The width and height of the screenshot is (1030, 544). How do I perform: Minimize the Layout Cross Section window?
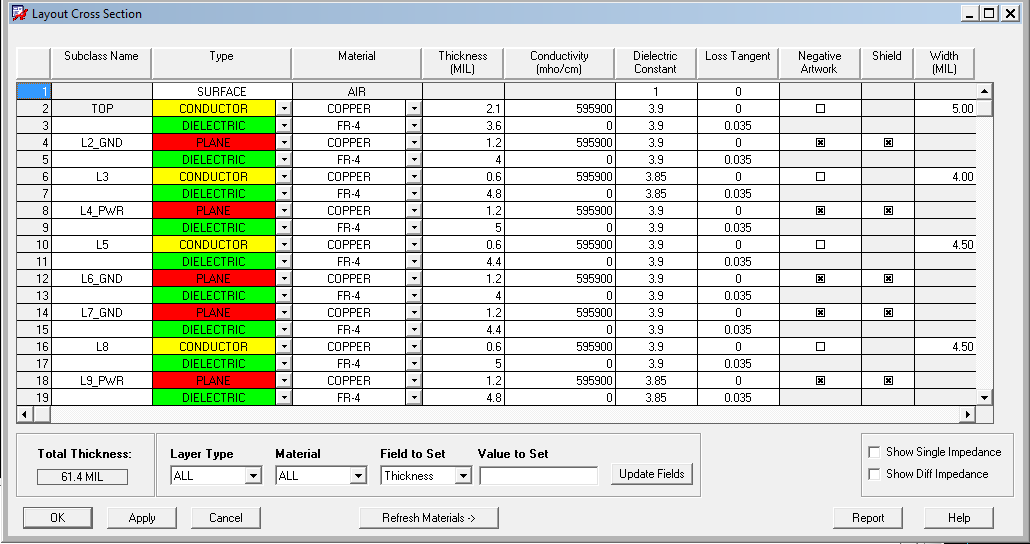(970, 13)
